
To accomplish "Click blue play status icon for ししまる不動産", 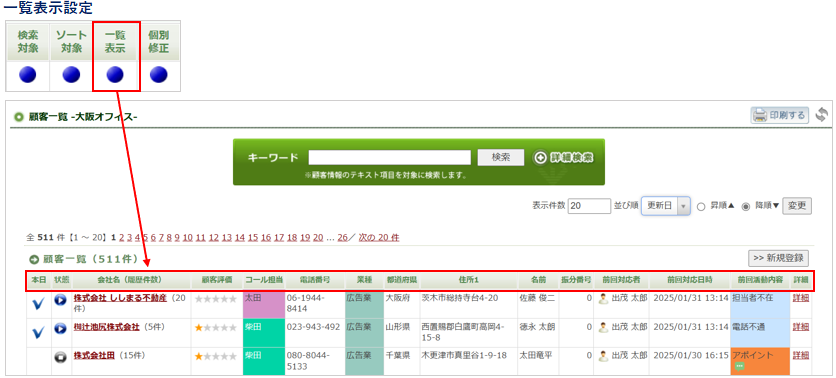I will pos(61,300).
